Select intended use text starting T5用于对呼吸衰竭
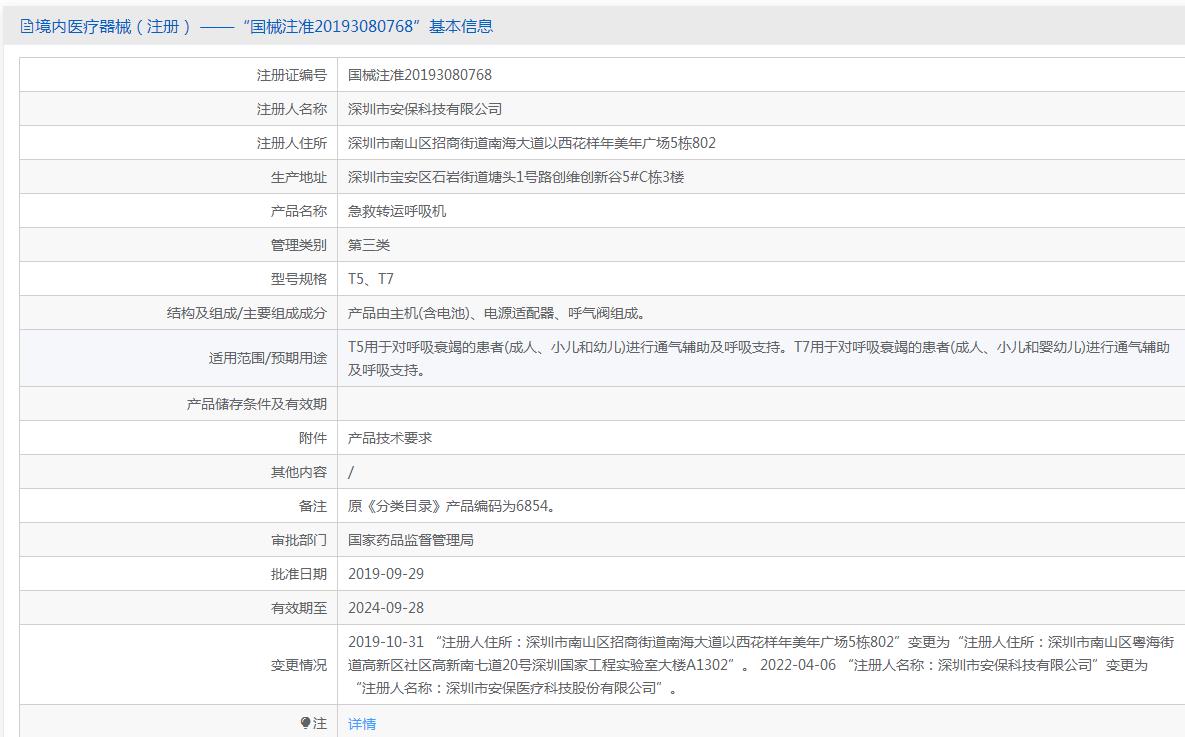The image size is (1185, 737). 759,358
